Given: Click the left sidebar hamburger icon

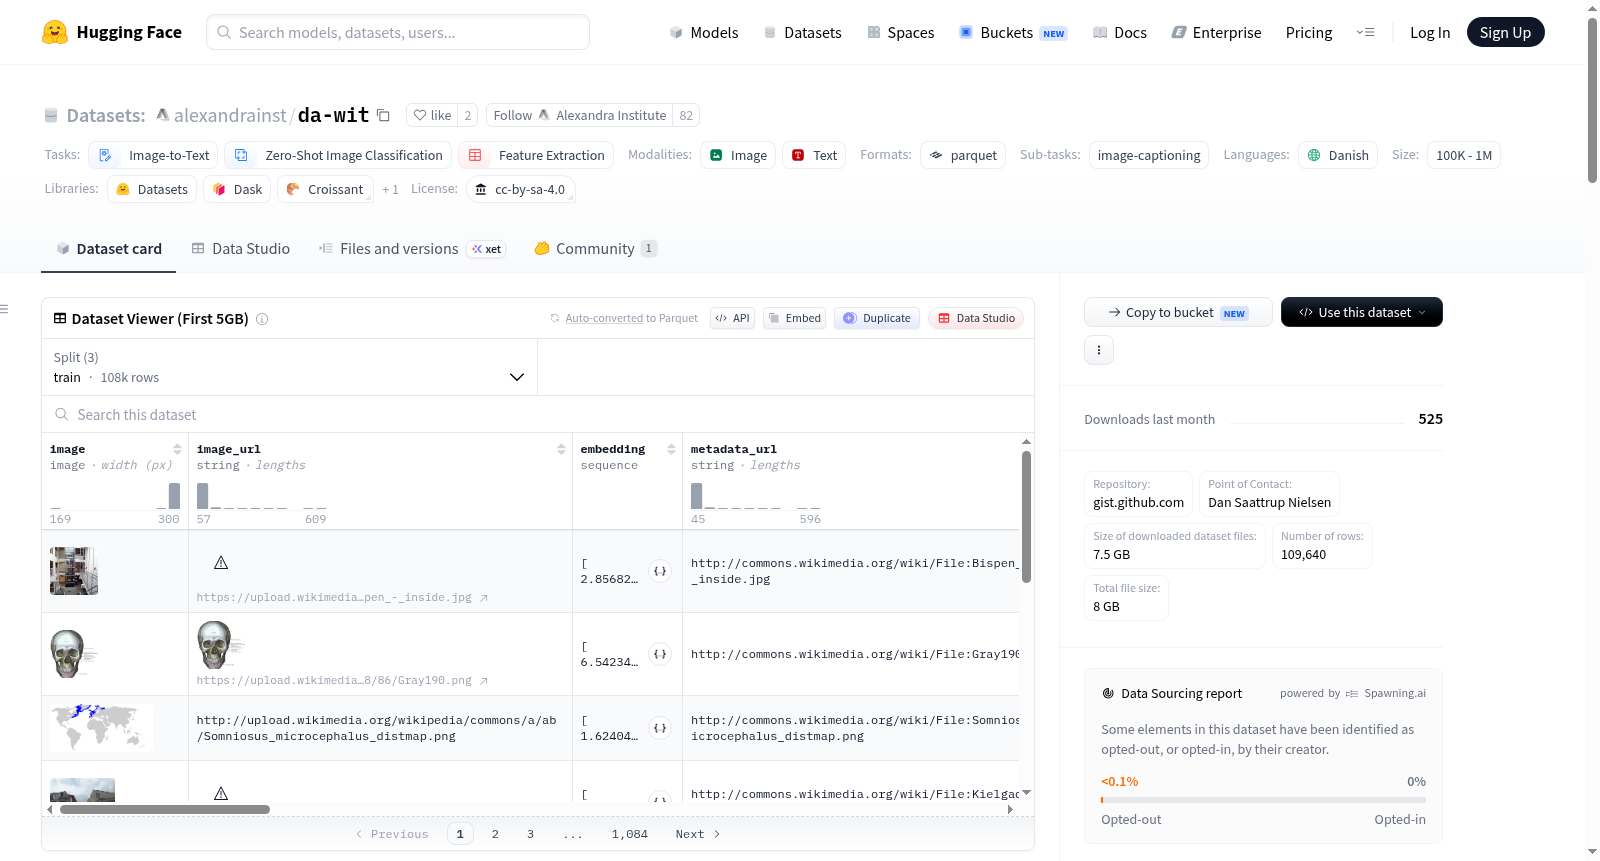Looking at the screenshot, I should coord(4,309).
